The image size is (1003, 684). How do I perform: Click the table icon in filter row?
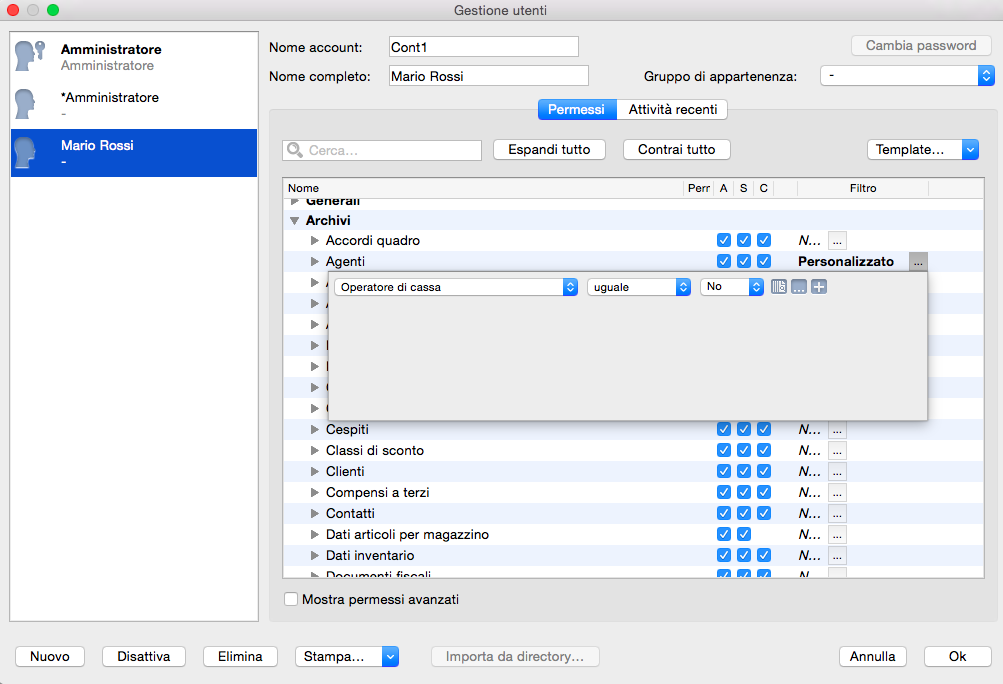tap(780, 287)
